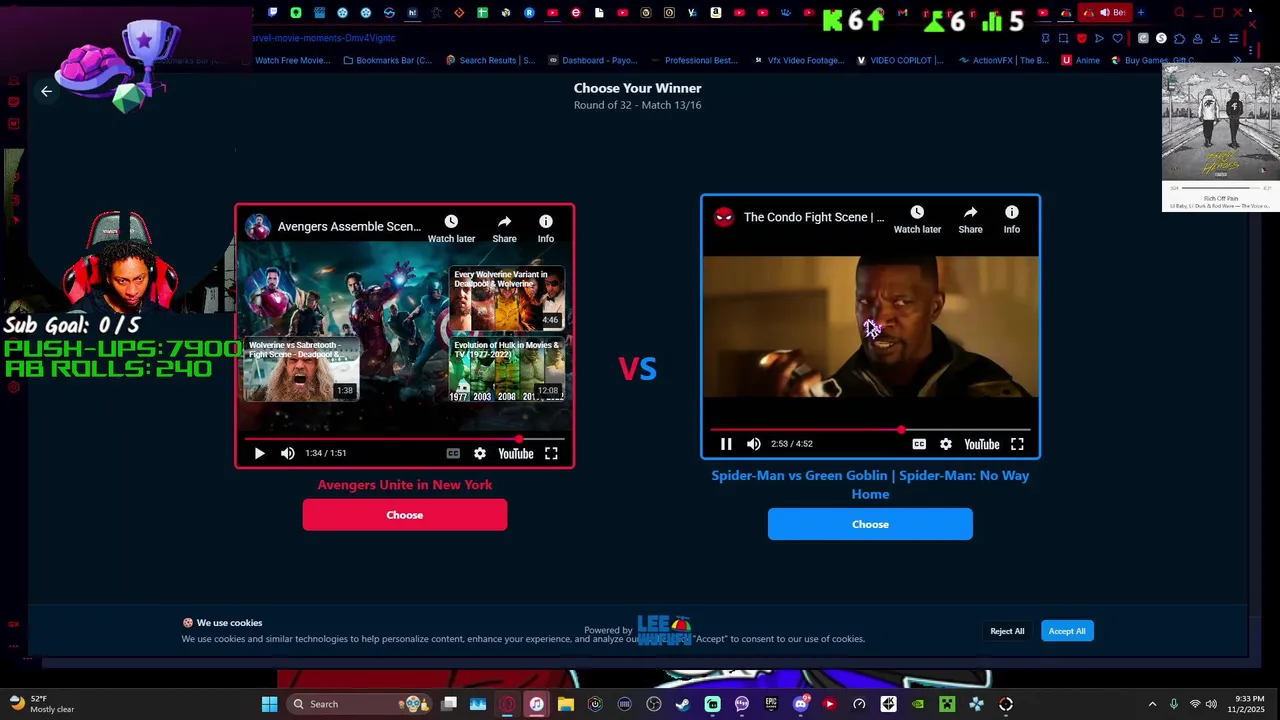Open Avengers Assemble Scene video title
This screenshot has height=720, width=1280.
[349, 227]
